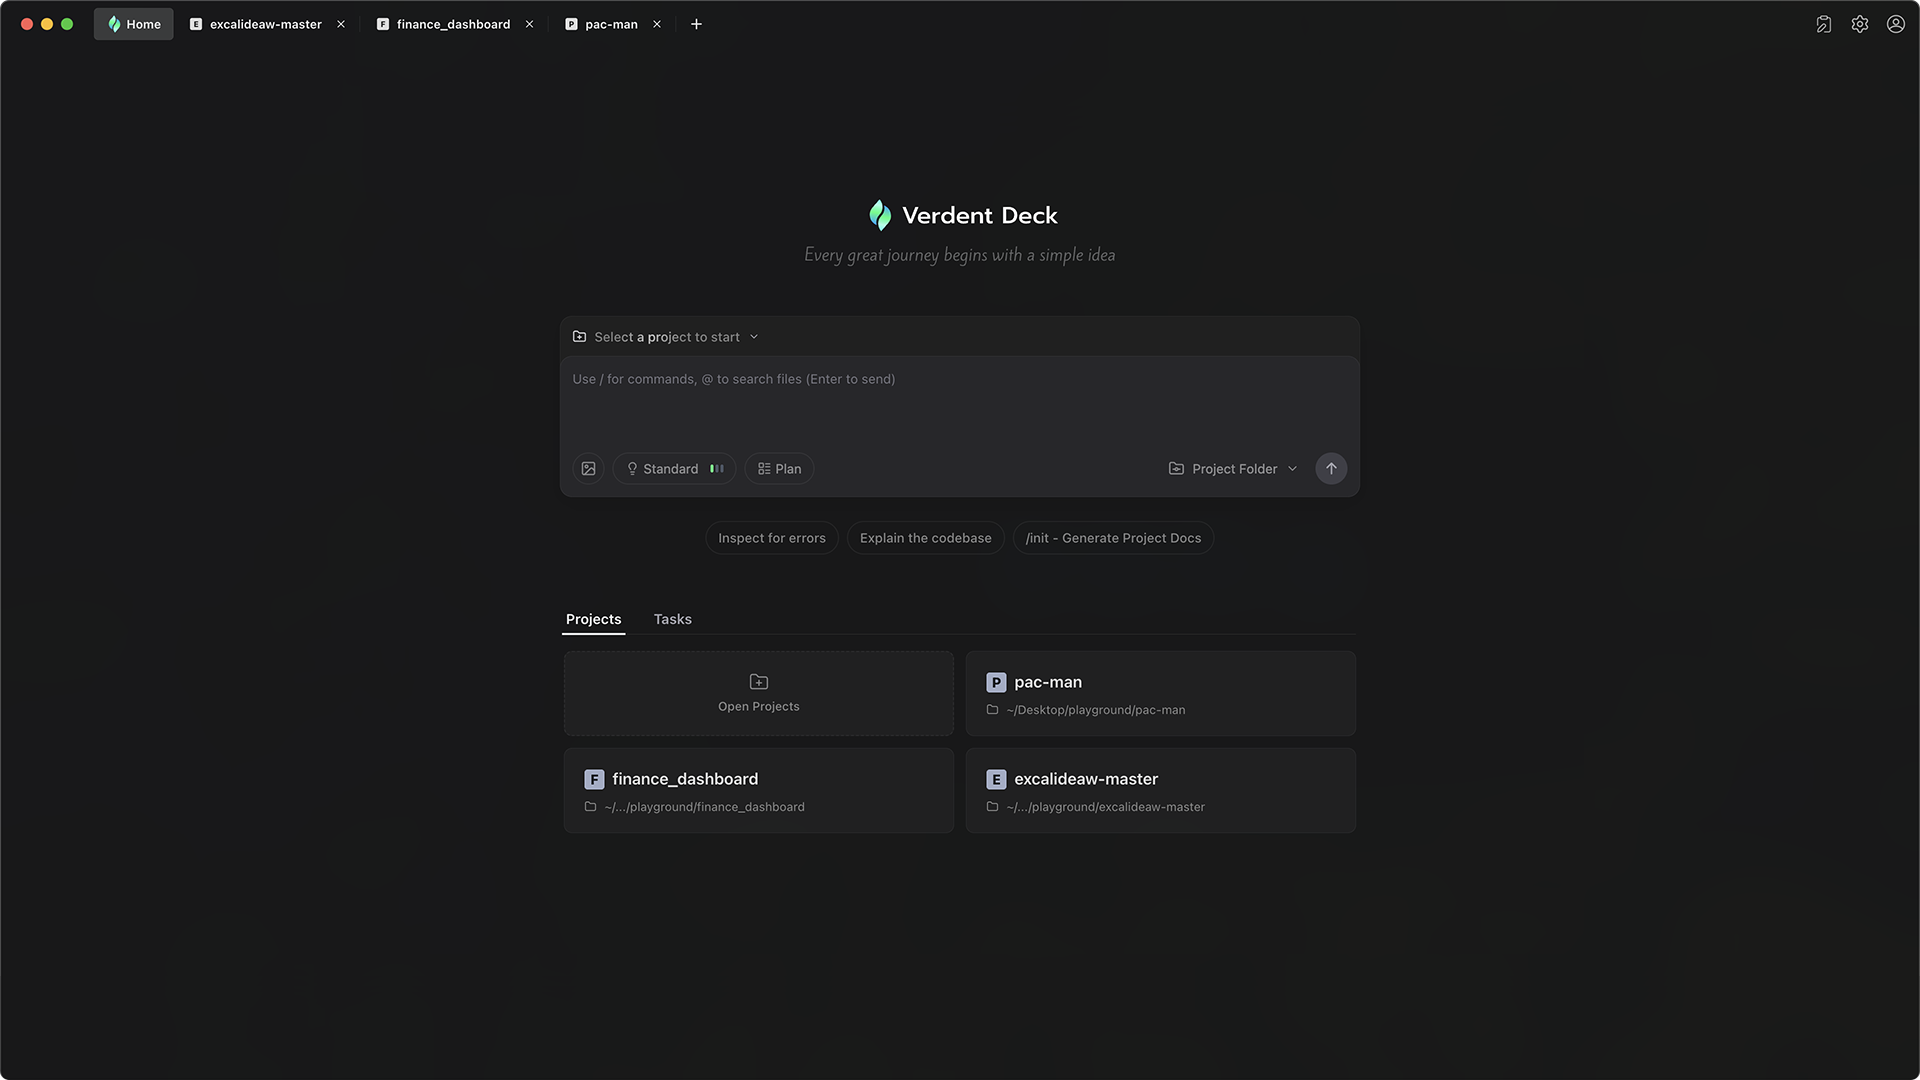Close the pac-man tab
The image size is (1920, 1080).
pyautogui.click(x=657, y=24)
